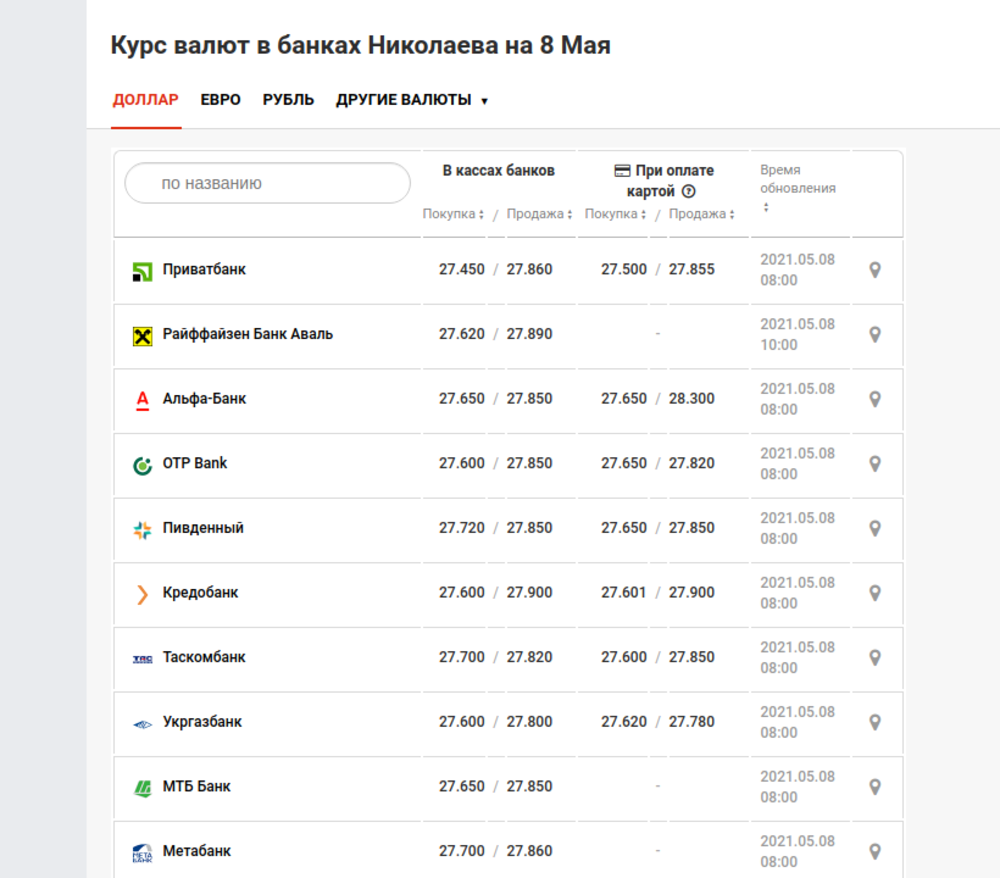Open Райффайзен Банк Аваль link

tap(247, 334)
